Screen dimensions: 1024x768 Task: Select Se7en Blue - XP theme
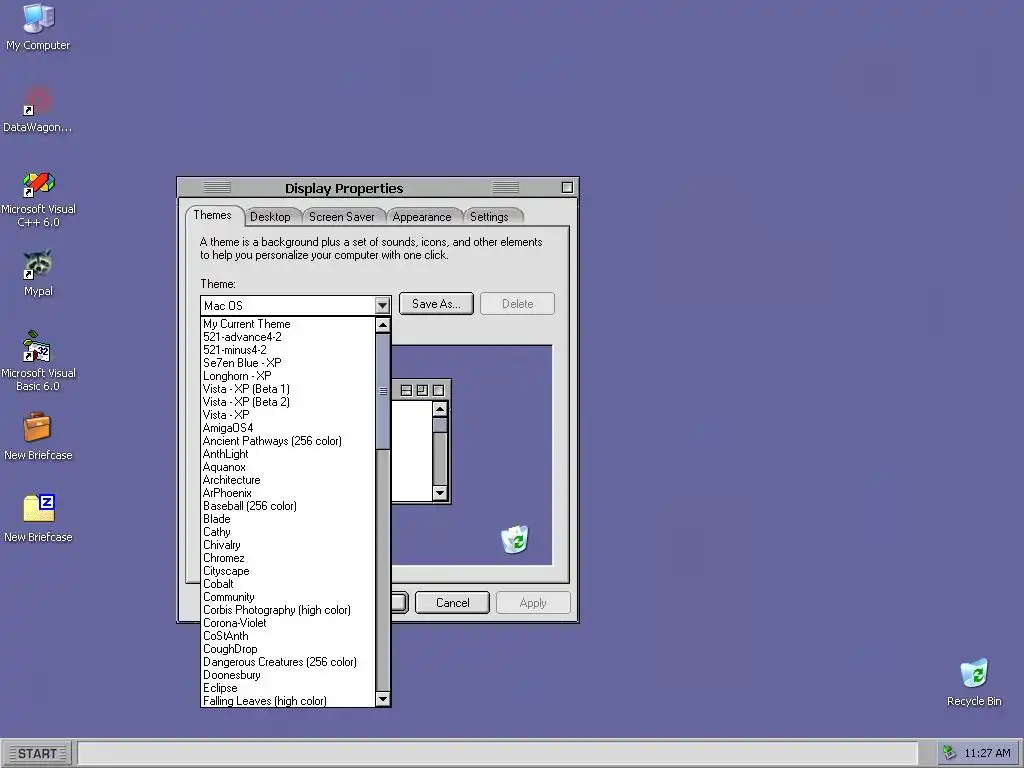click(288, 363)
